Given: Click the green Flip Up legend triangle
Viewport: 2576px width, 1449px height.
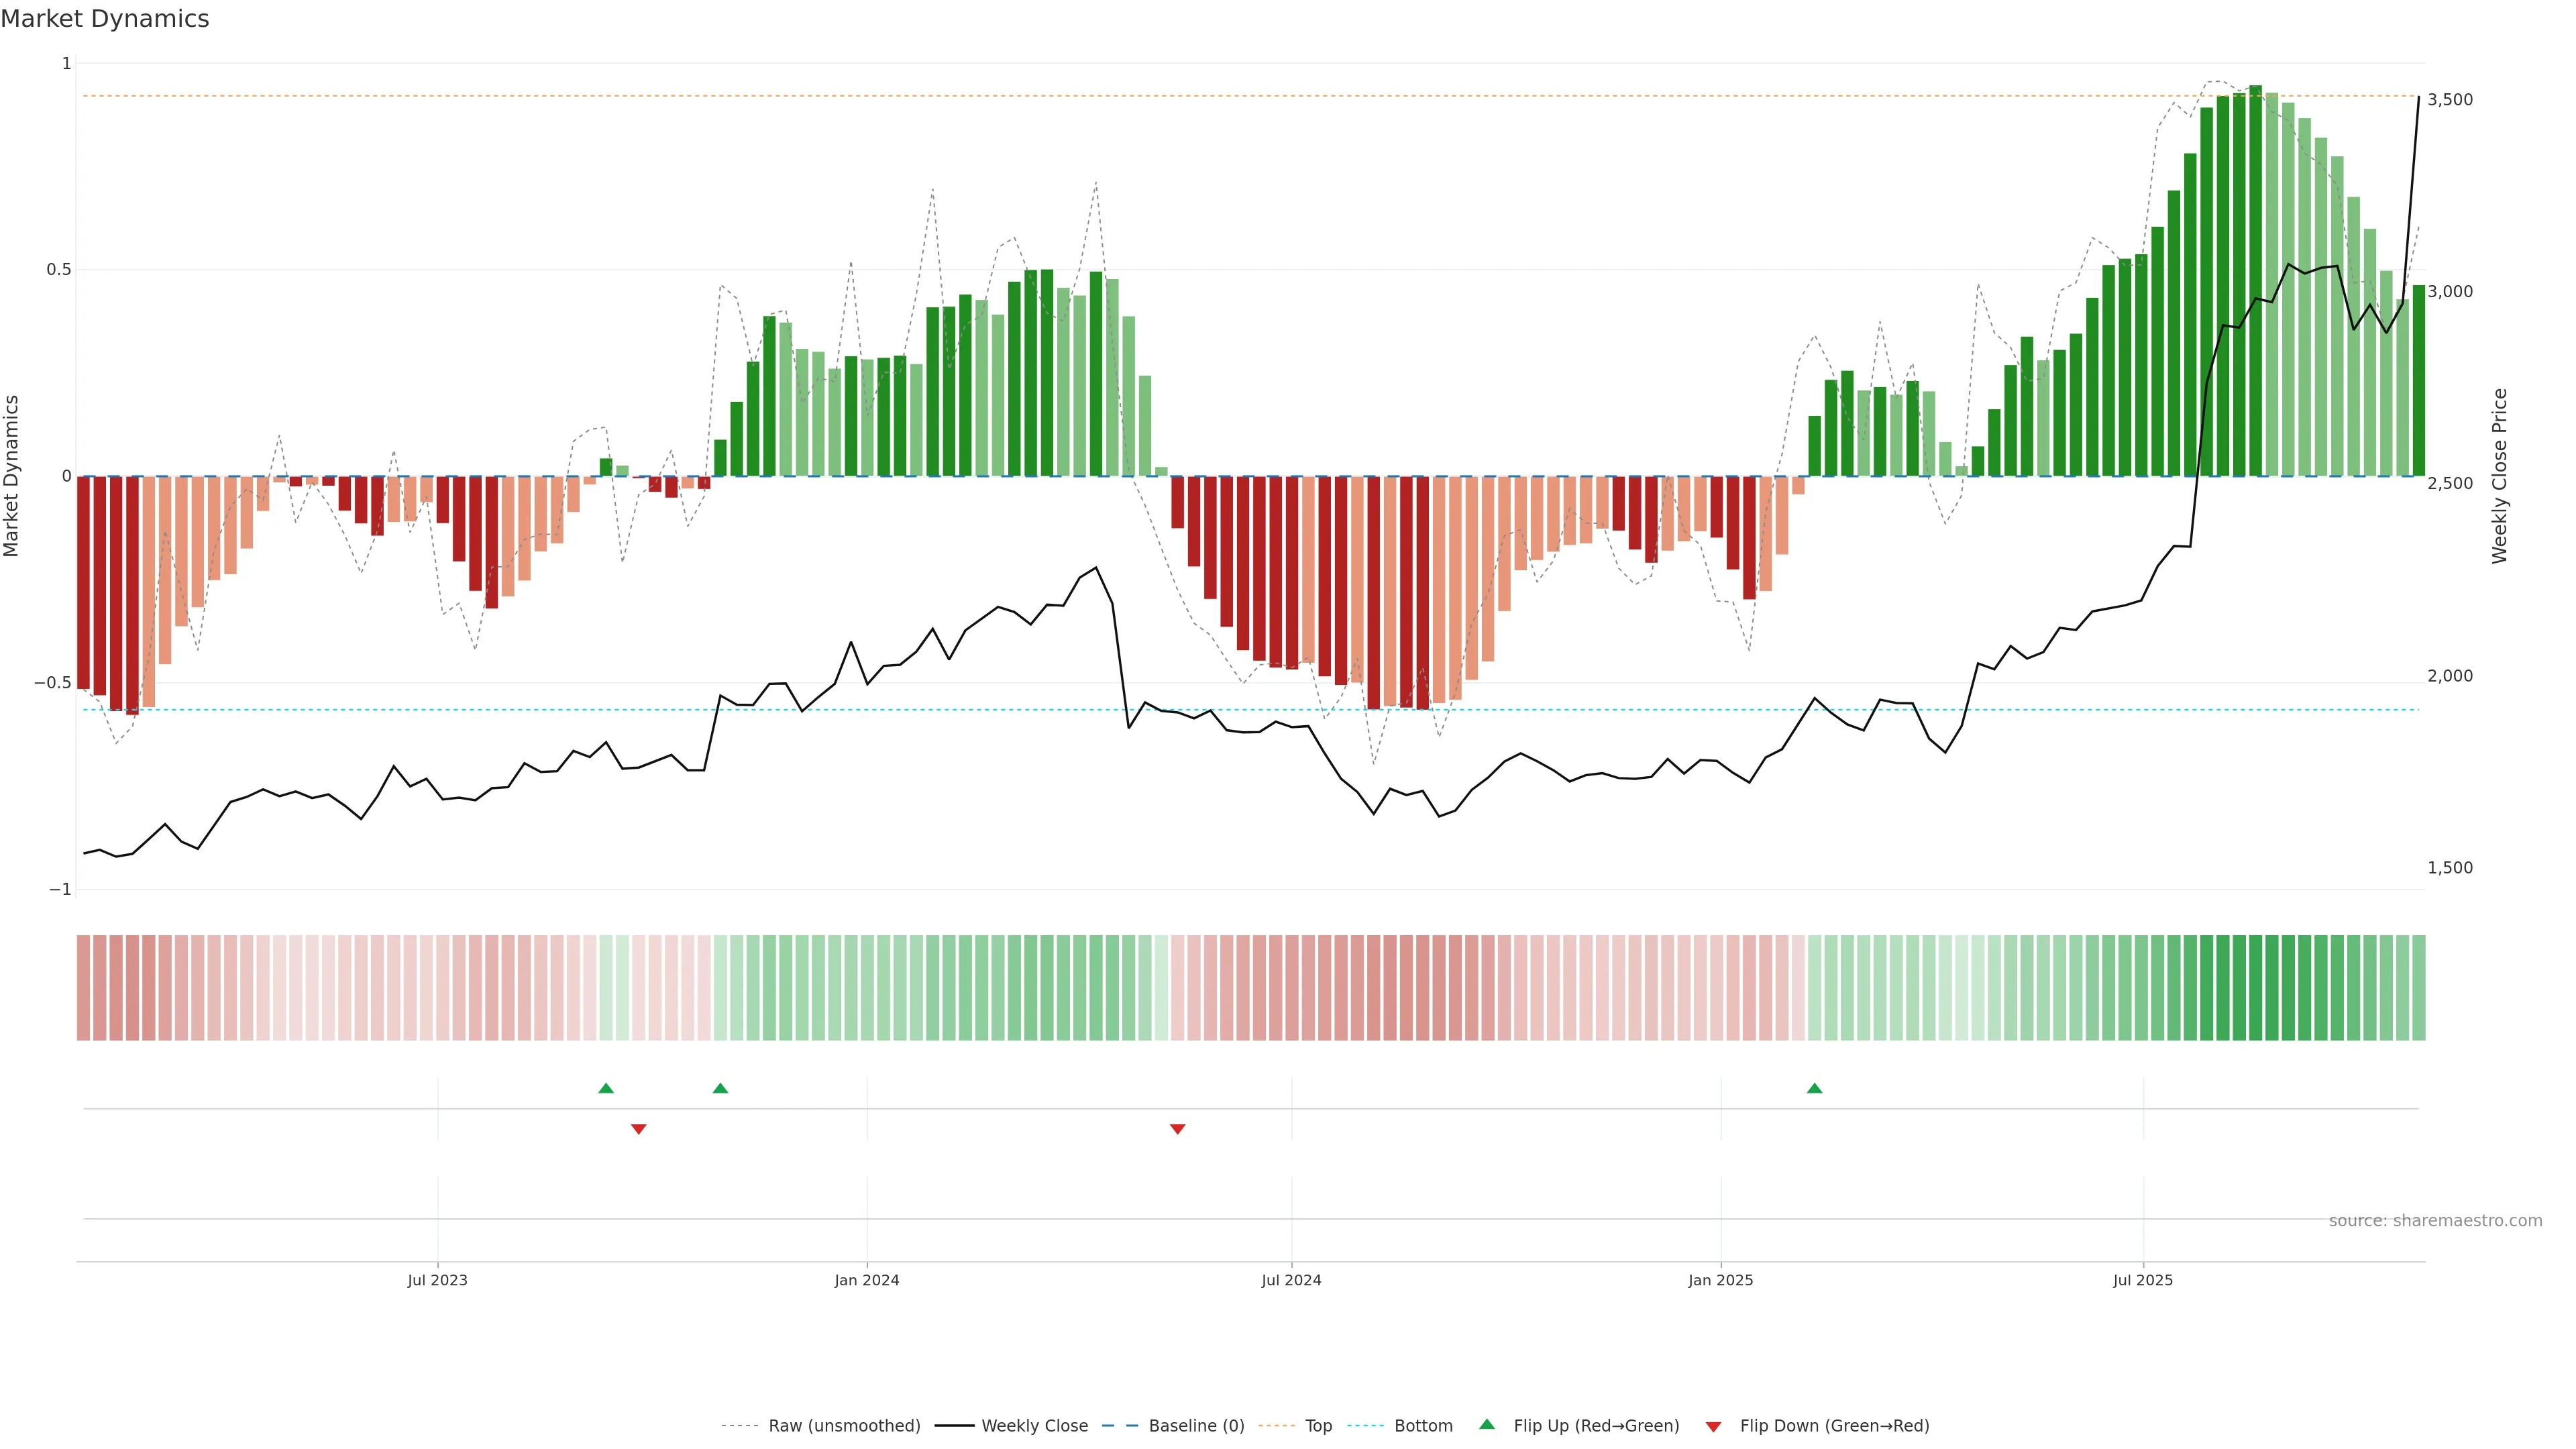Looking at the screenshot, I should pos(1486,1424).
